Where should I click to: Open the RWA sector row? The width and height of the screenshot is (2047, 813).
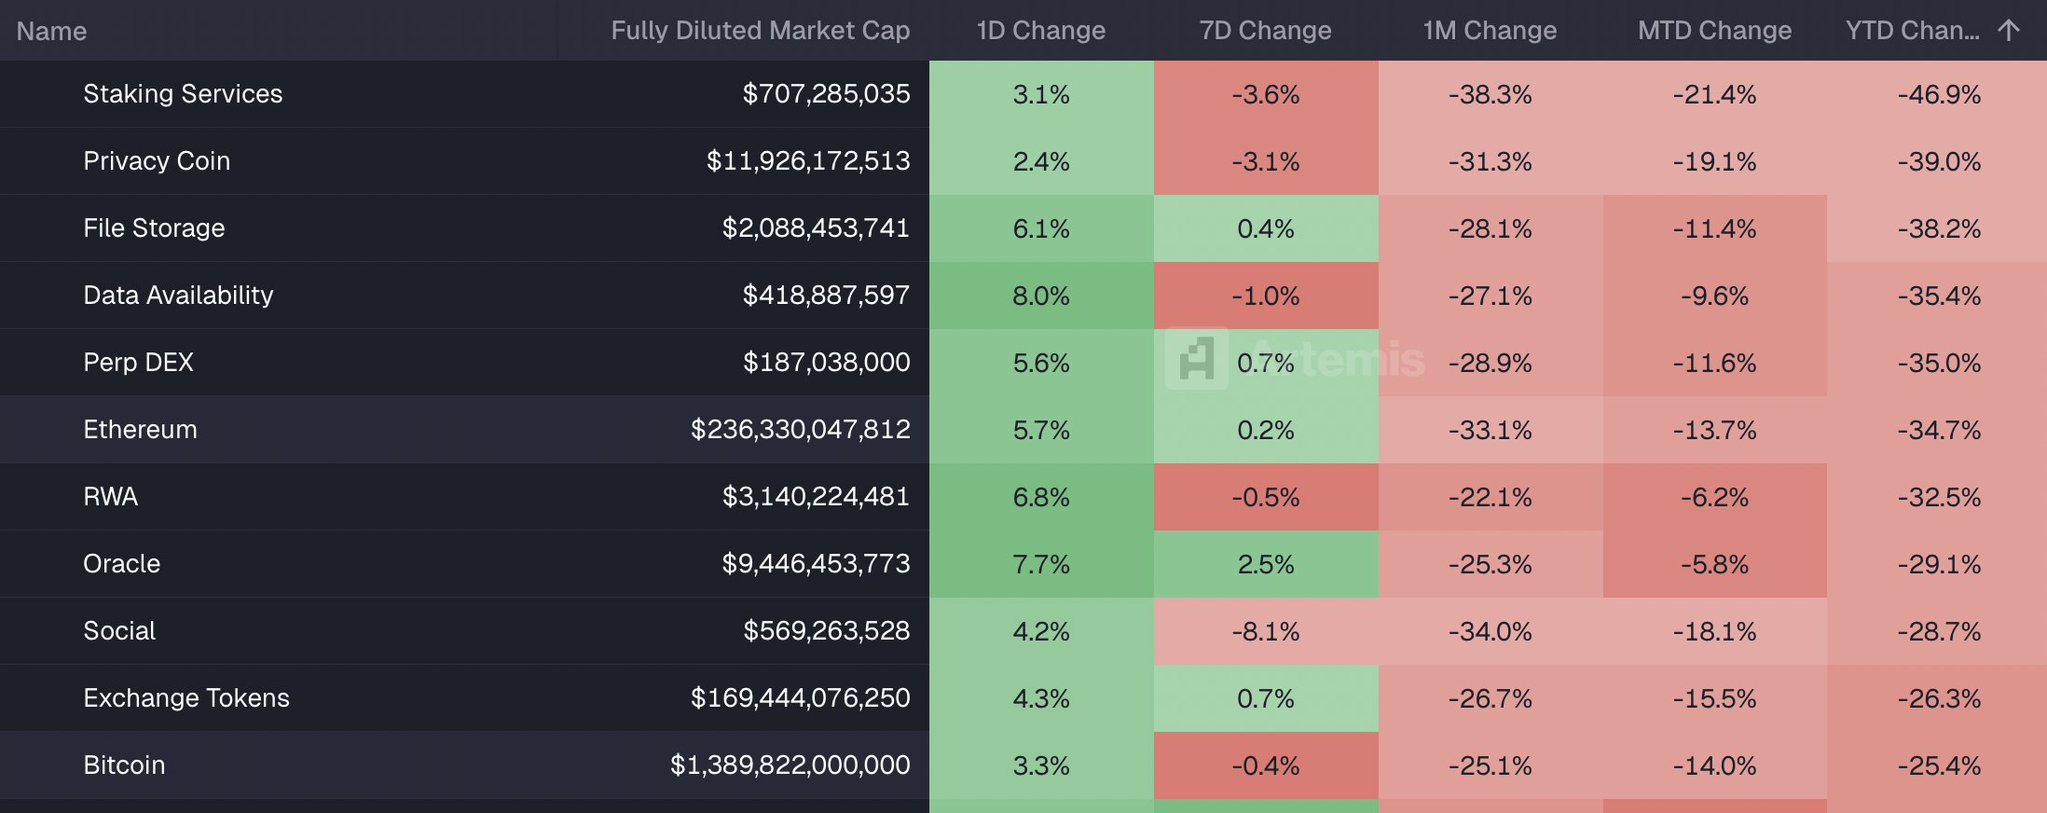pyautogui.click(x=110, y=496)
